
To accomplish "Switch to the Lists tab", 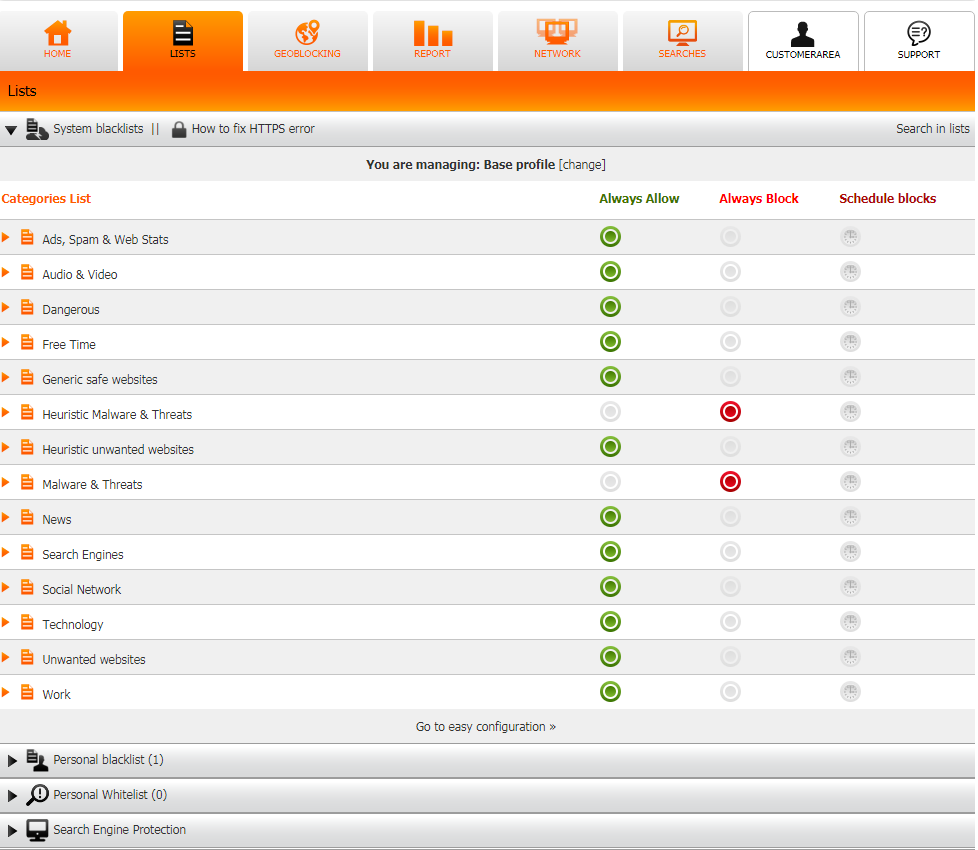I will pos(182,40).
